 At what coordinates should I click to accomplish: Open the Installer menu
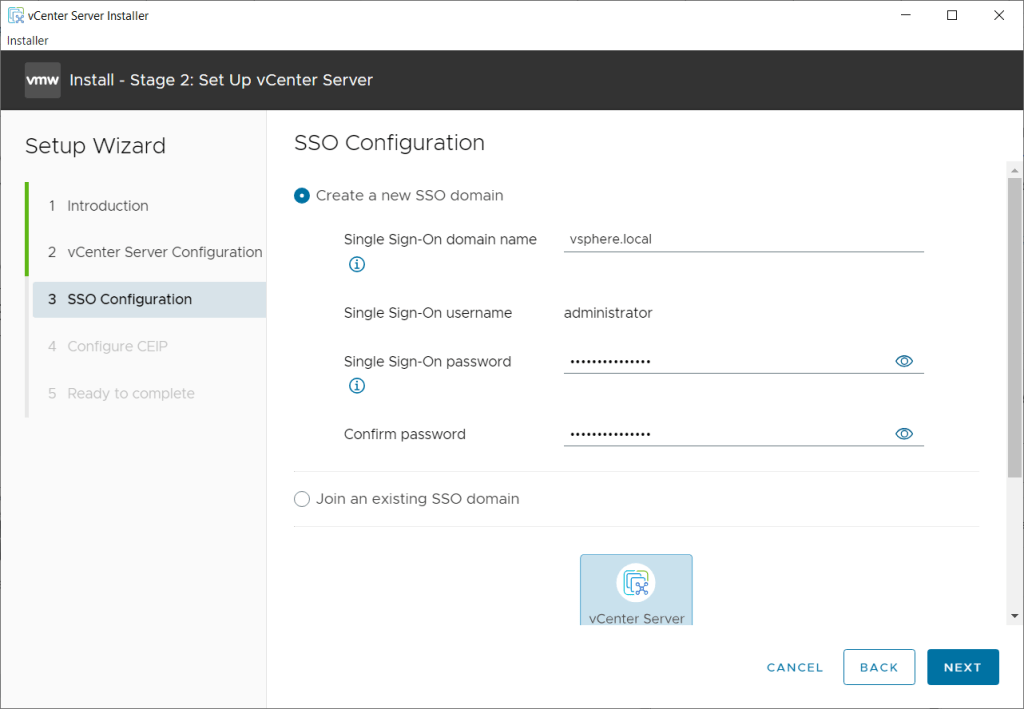pos(28,41)
